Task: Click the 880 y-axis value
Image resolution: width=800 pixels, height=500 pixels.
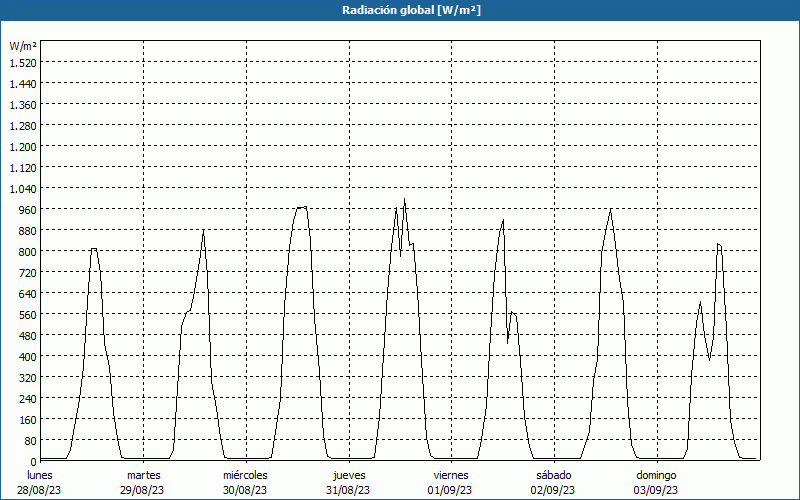Action: pos(28,231)
